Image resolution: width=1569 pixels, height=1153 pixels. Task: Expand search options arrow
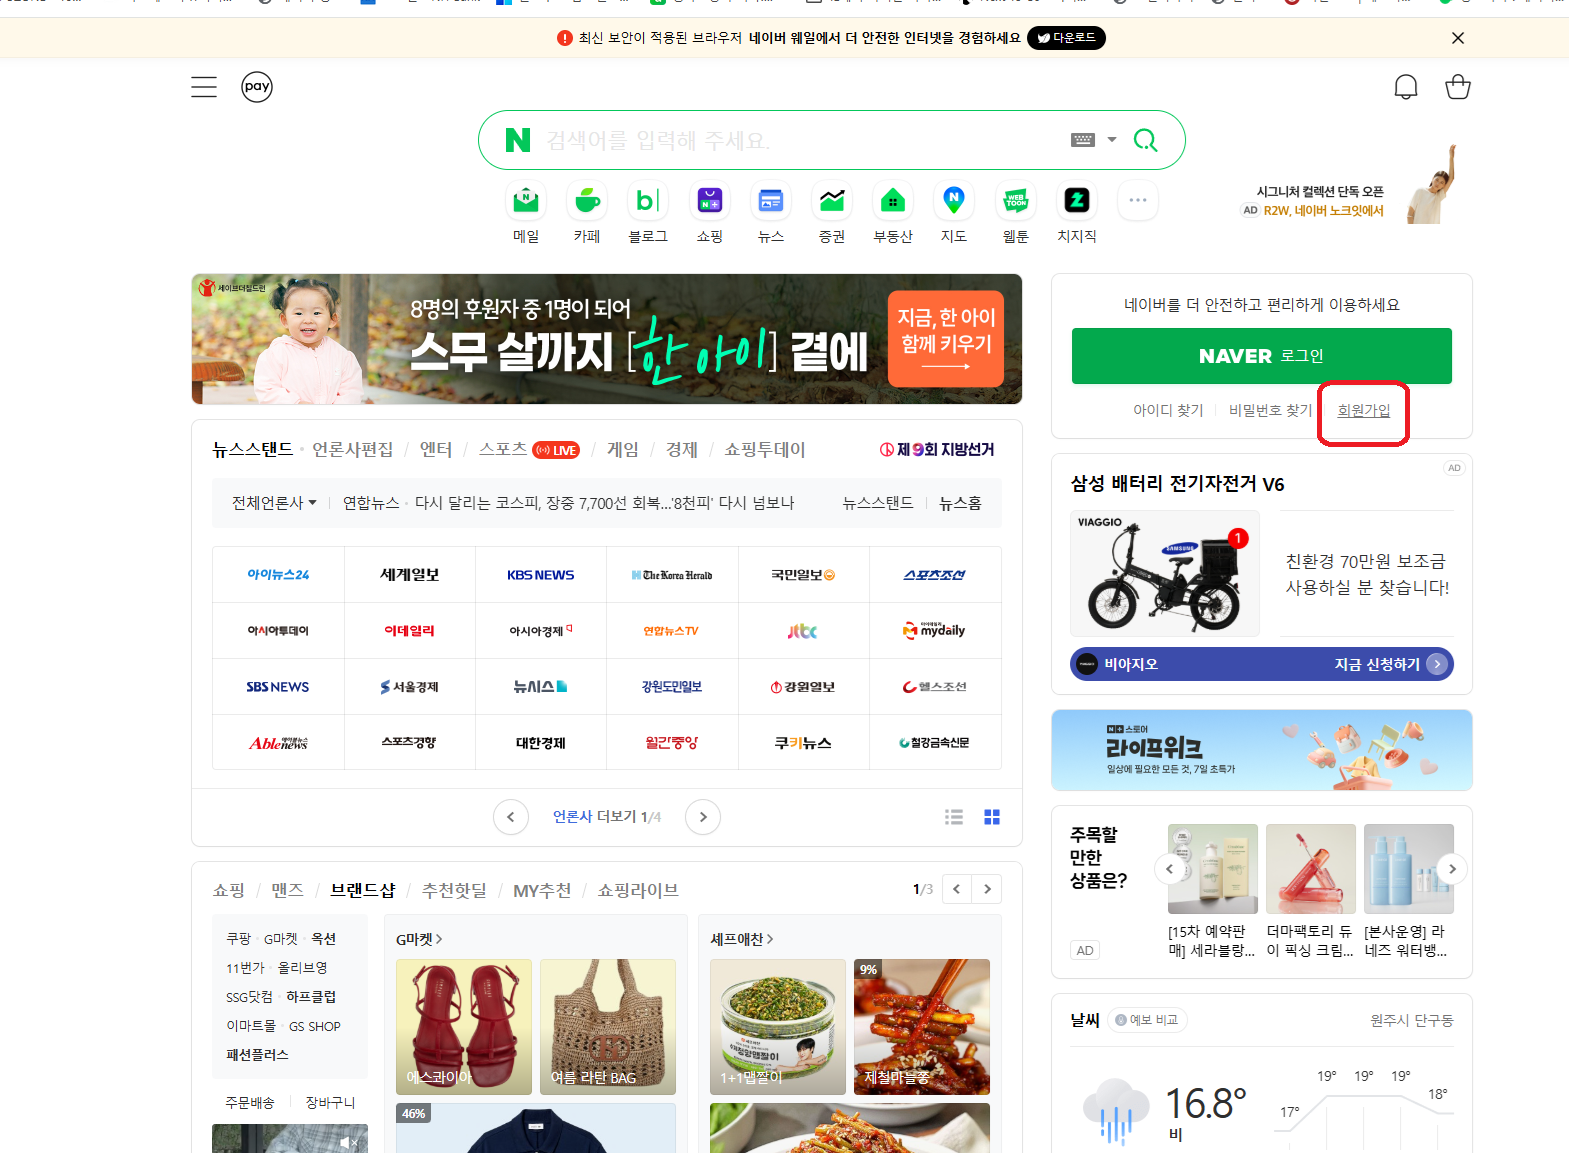1112,140
